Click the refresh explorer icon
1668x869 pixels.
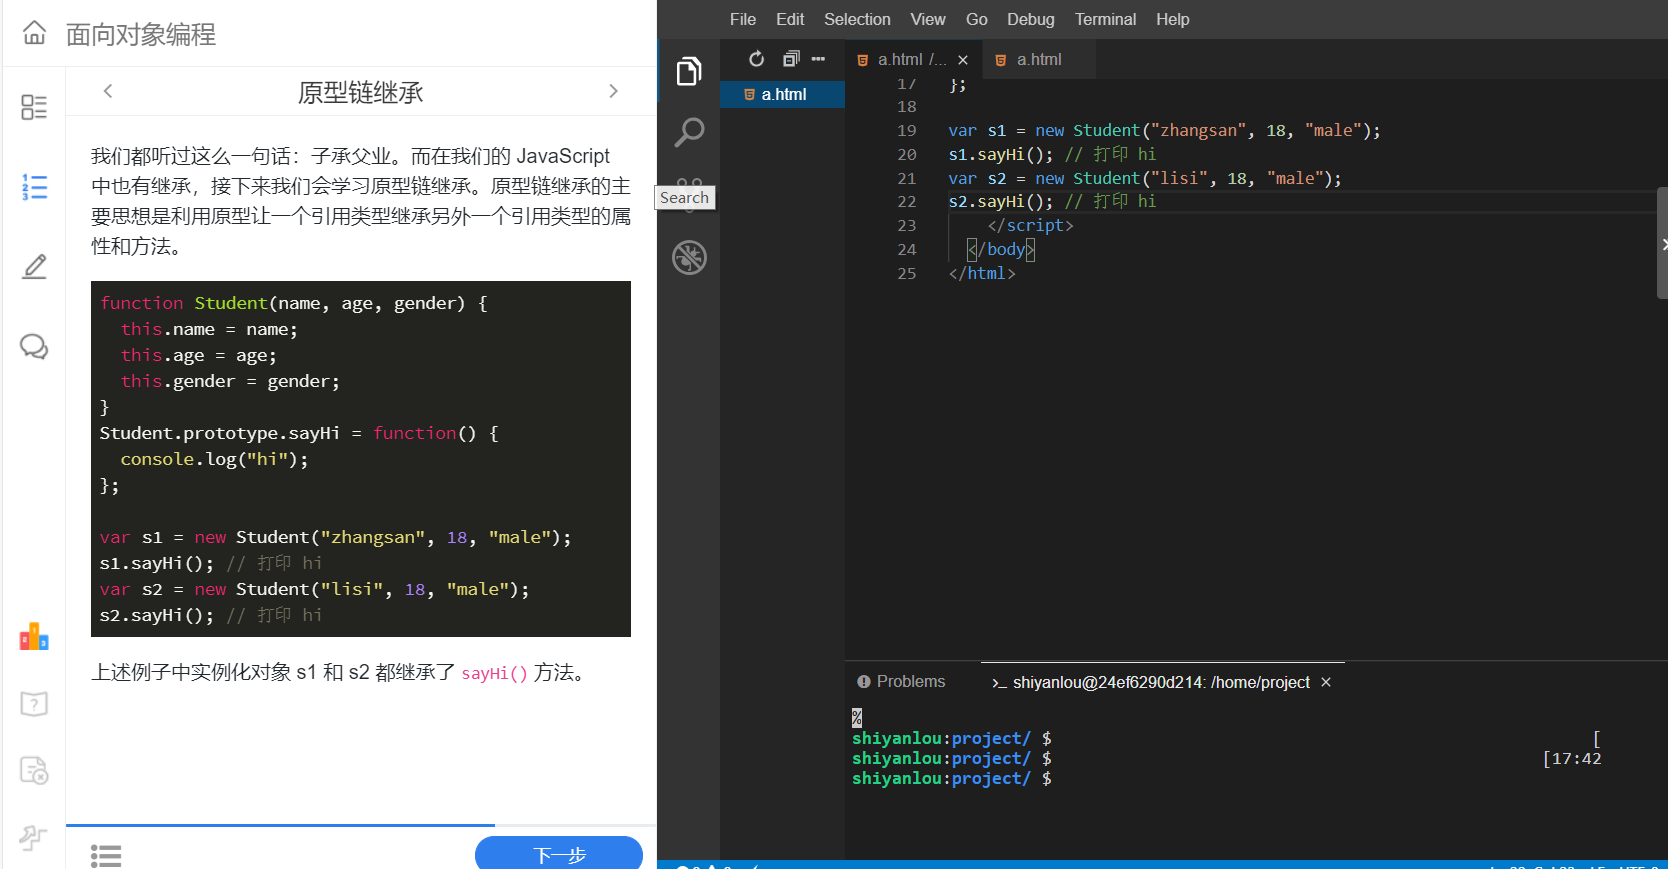coord(757,59)
